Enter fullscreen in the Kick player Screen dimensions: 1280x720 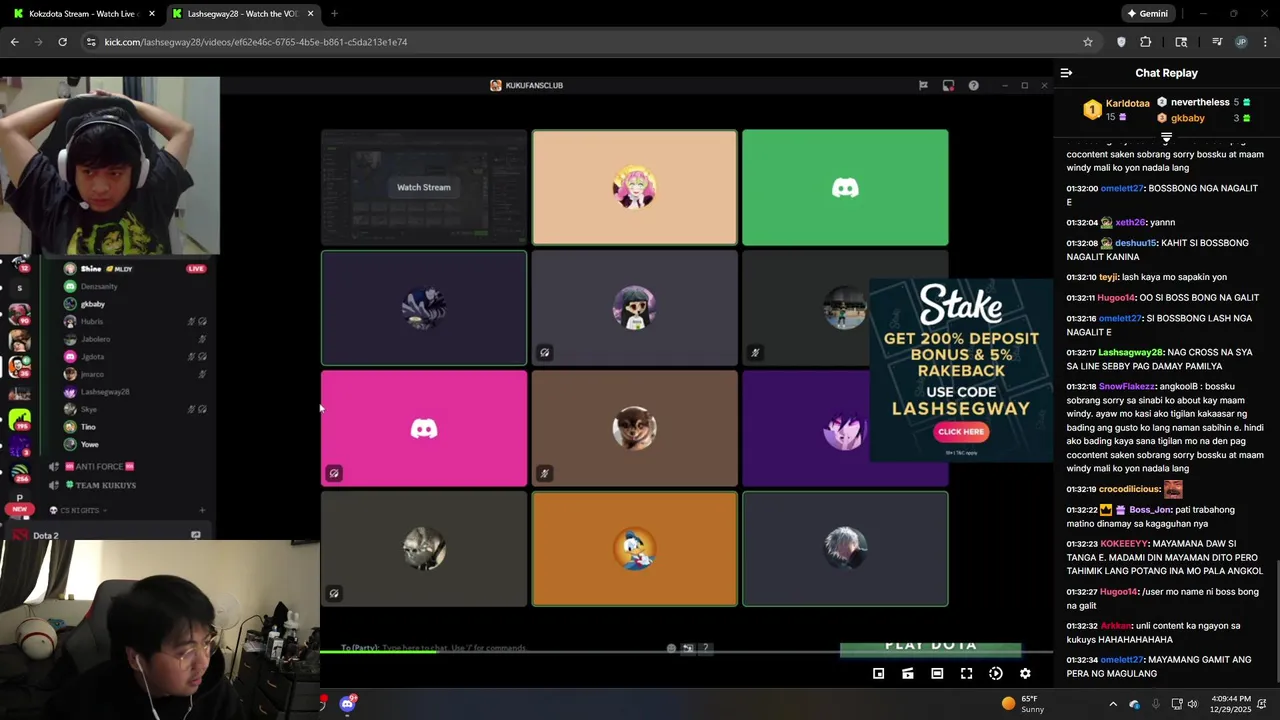pos(966,674)
